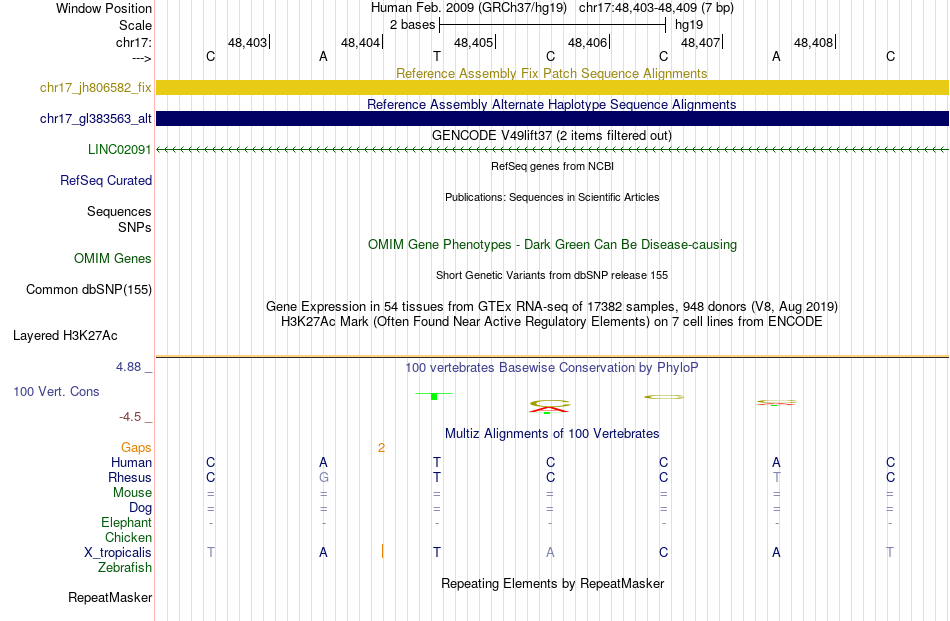The height and width of the screenshot is (621, 950).
Task: Click the H3K27Ac Mark track title
Action: click(552, 322)
